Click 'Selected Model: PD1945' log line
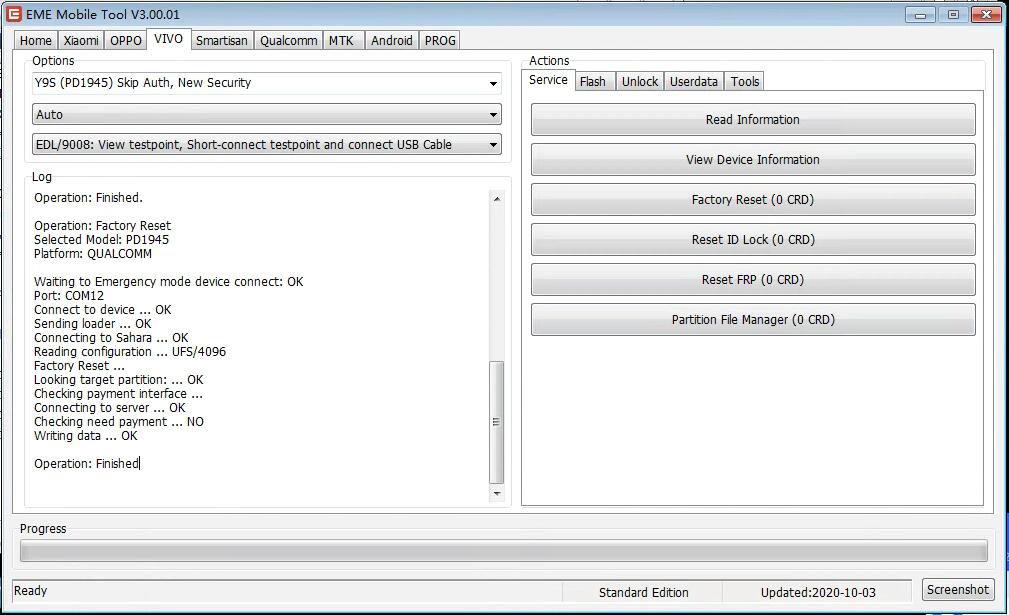 click(x=102, y=240)
